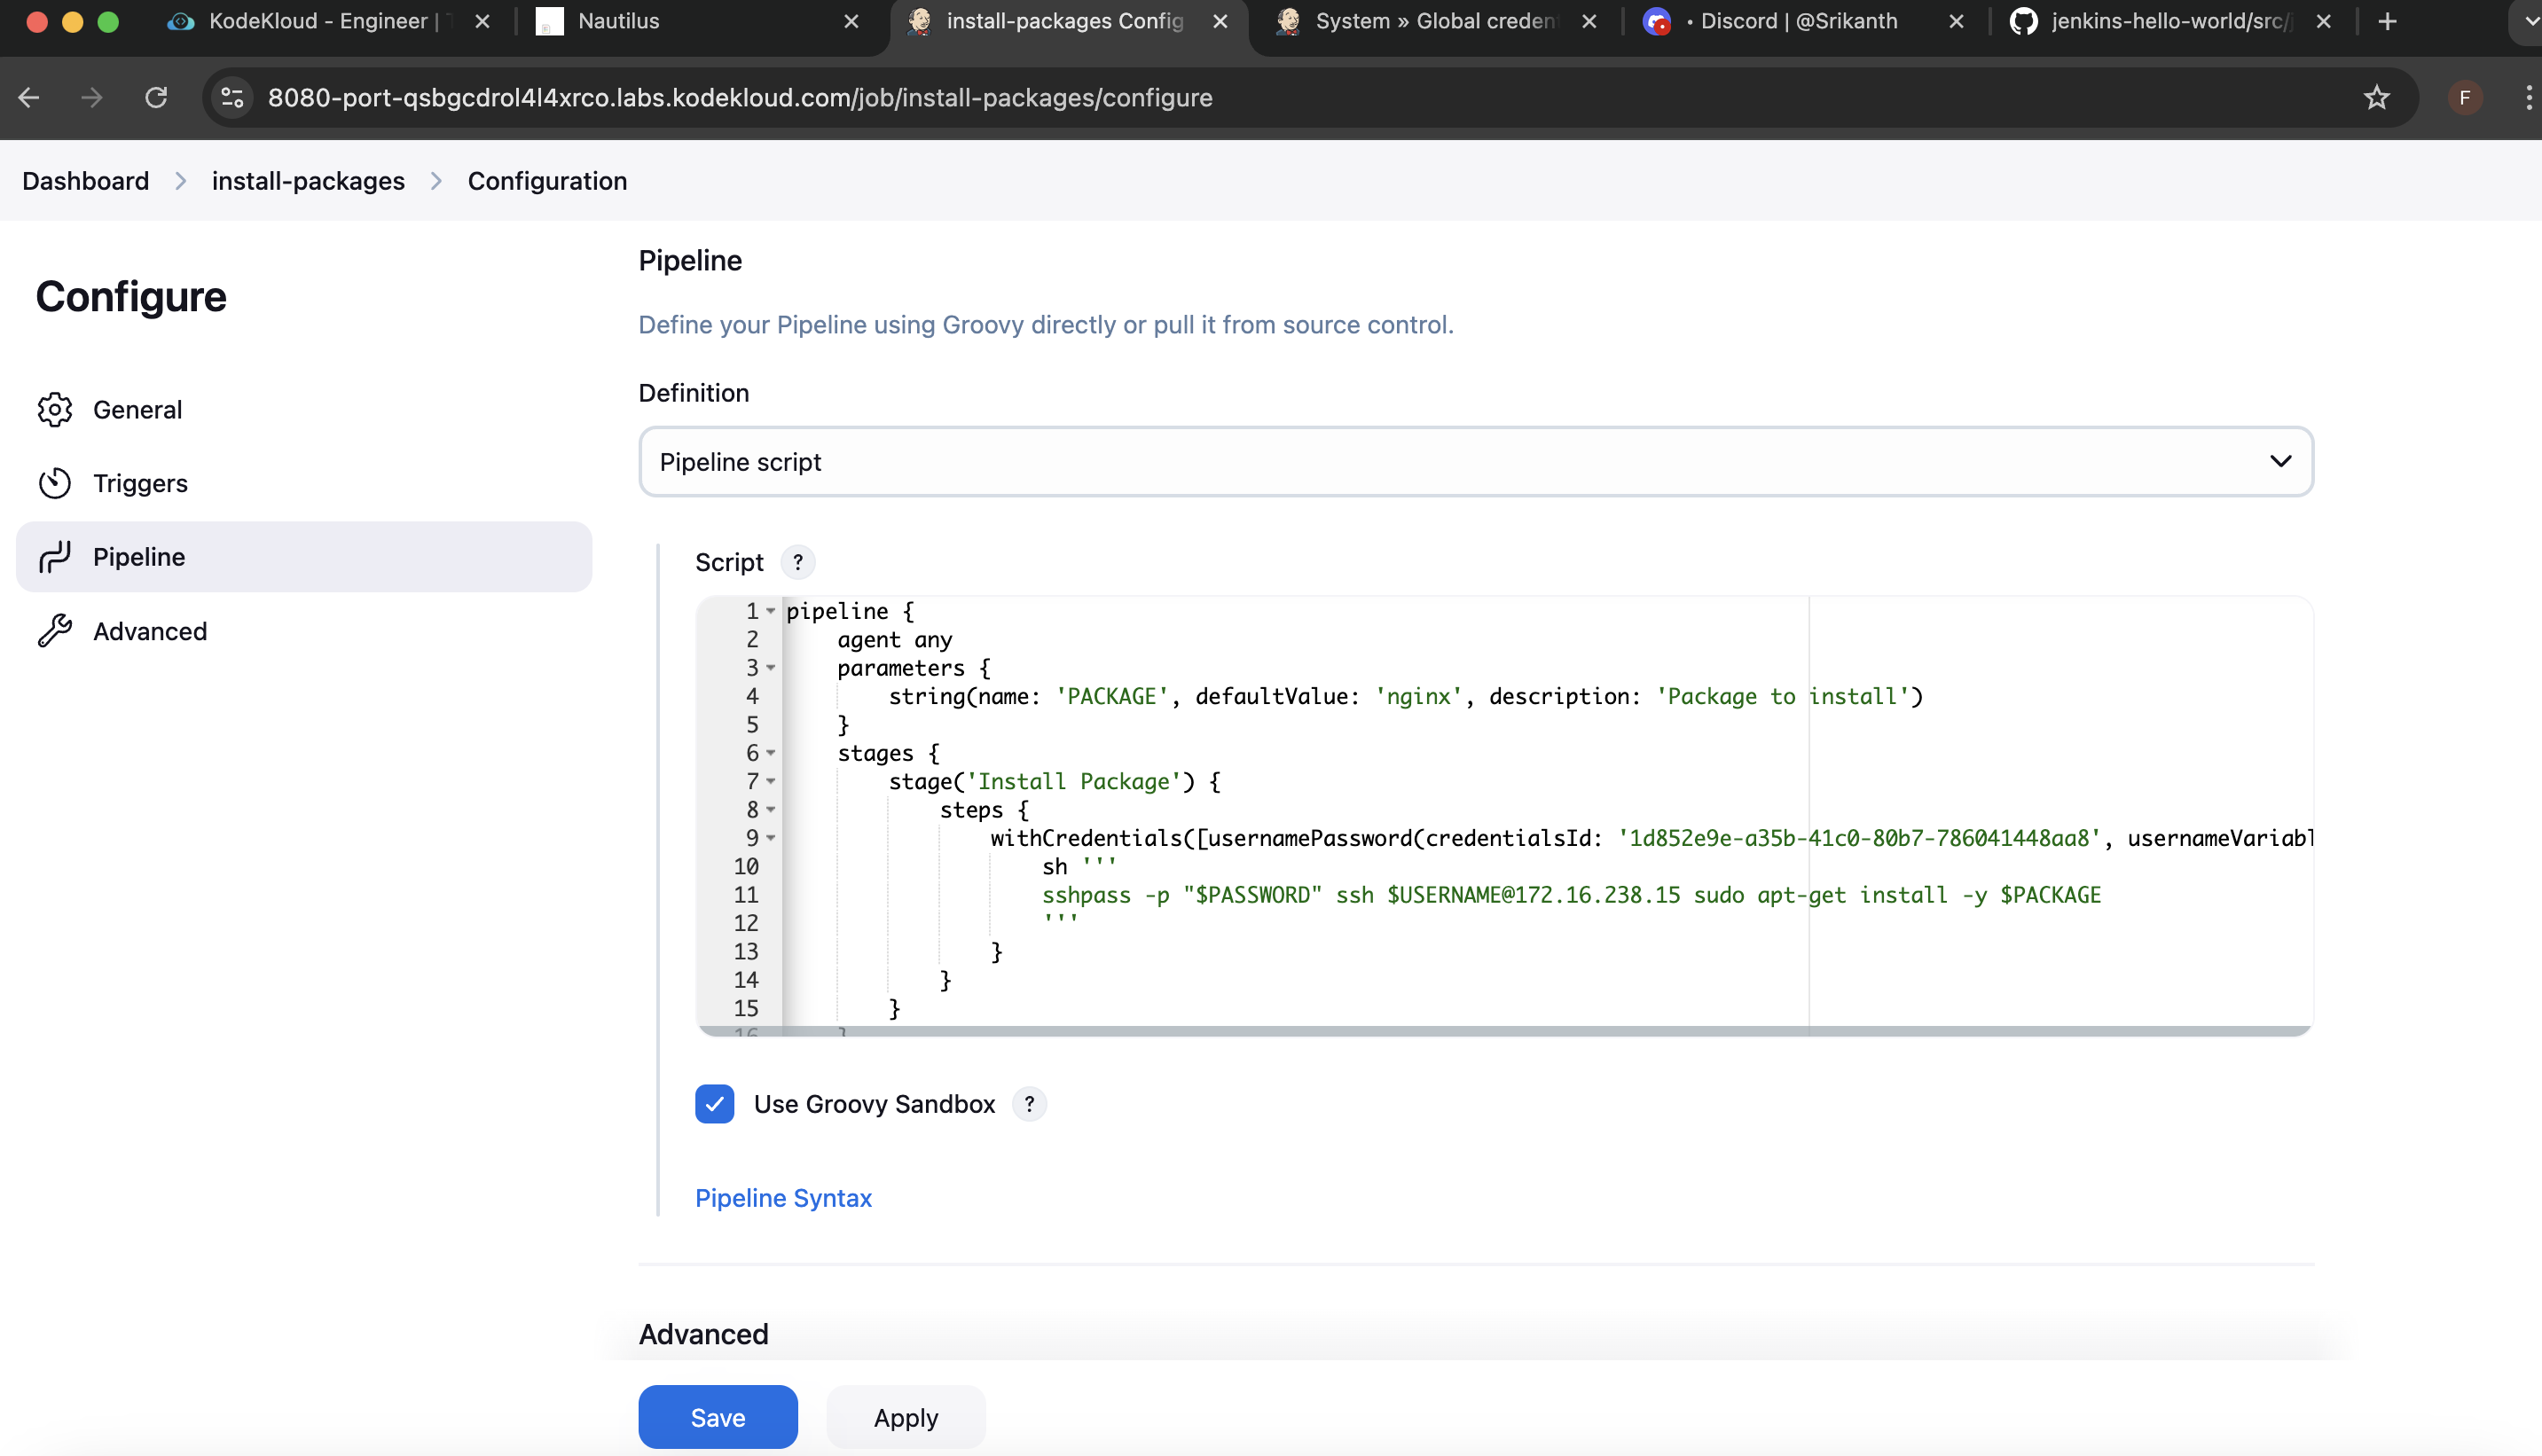Reload the page with refresh icon
Image resolution: width=2542 pixels, height=1456 pixels.
[156, 98]
